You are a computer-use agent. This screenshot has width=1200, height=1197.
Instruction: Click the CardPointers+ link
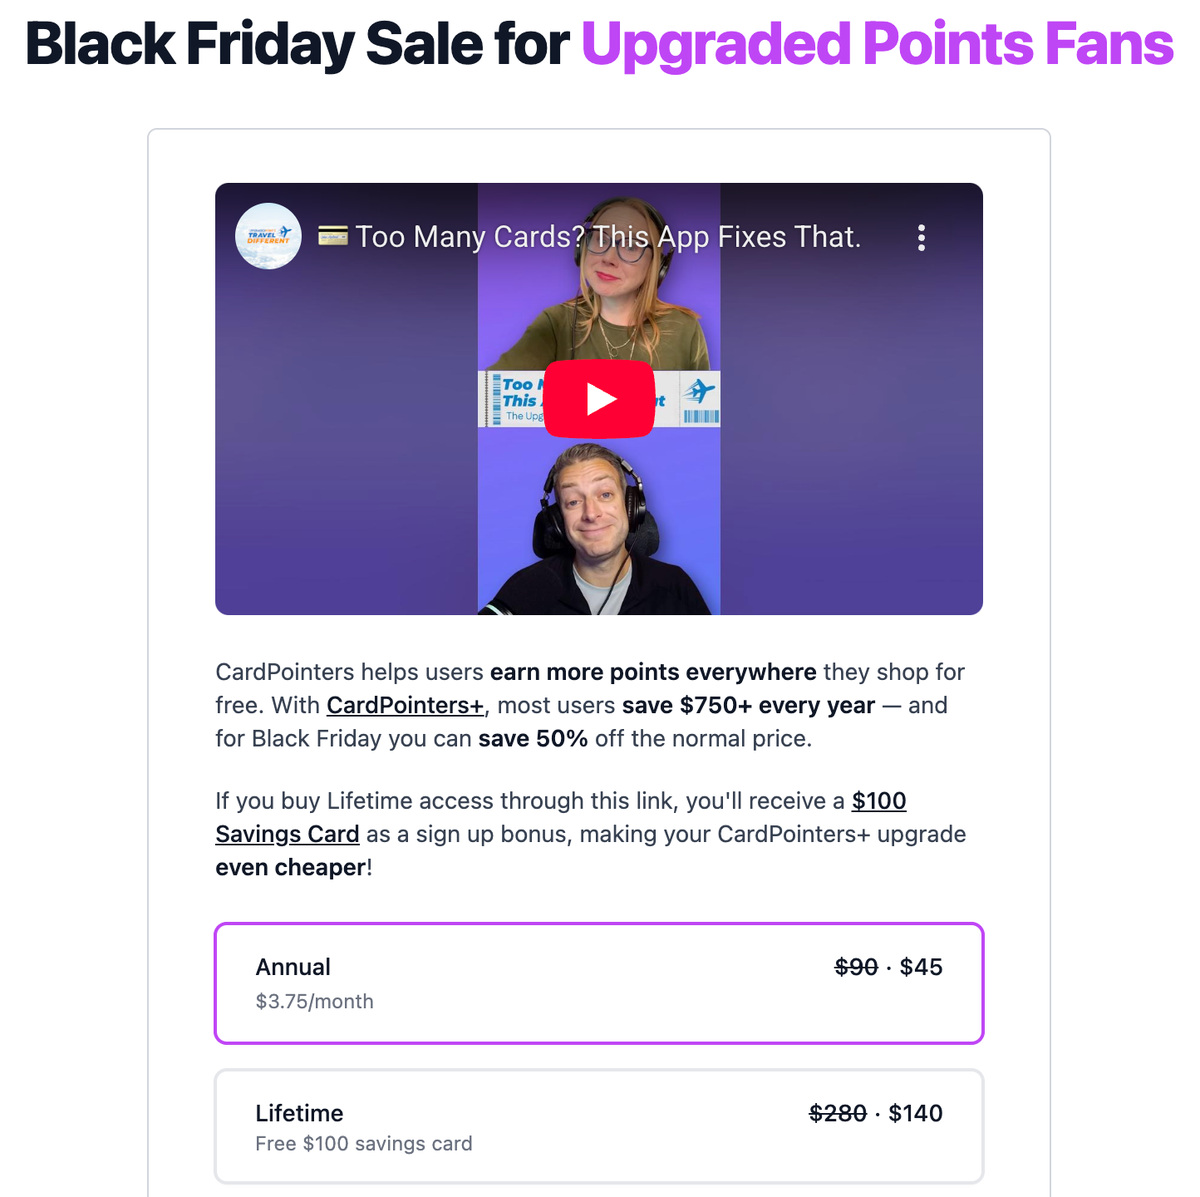[403, 705]
